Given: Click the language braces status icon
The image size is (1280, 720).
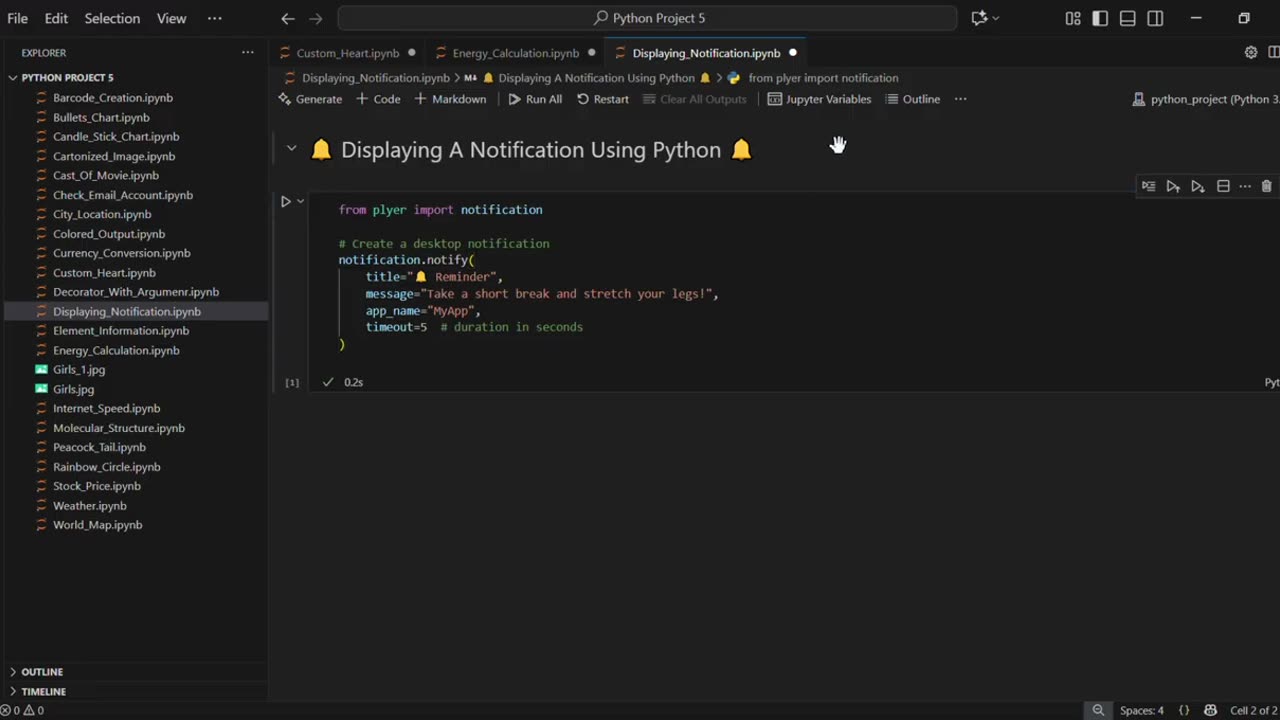Looking at the screenshot, I should (x=1184, y=711).
